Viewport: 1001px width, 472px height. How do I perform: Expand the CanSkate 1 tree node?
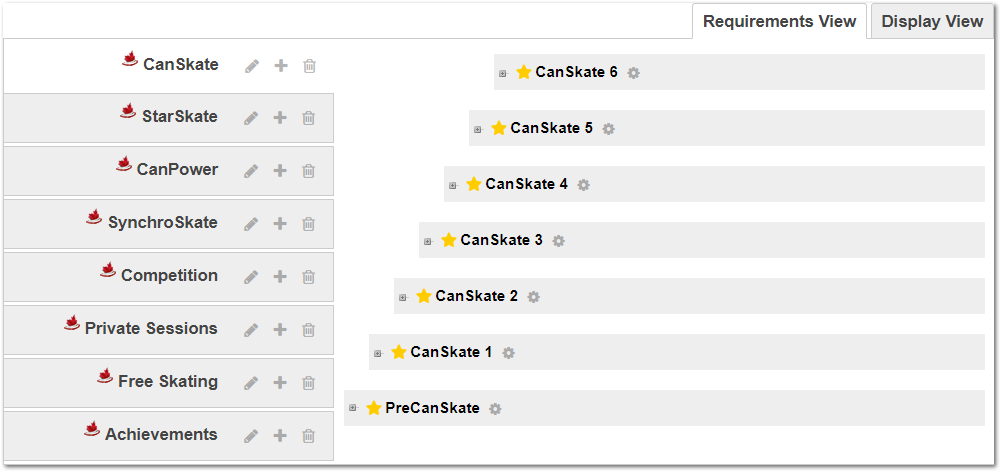pyautogui.click(x=378, y=353)
